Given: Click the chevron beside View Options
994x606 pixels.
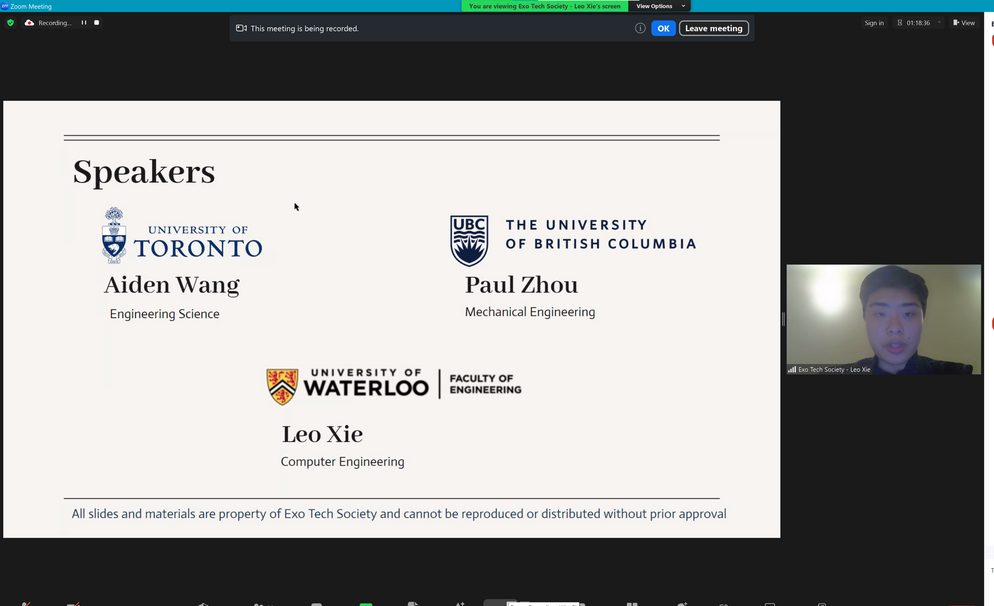Looking at the screenshot, I should [683, 6].
